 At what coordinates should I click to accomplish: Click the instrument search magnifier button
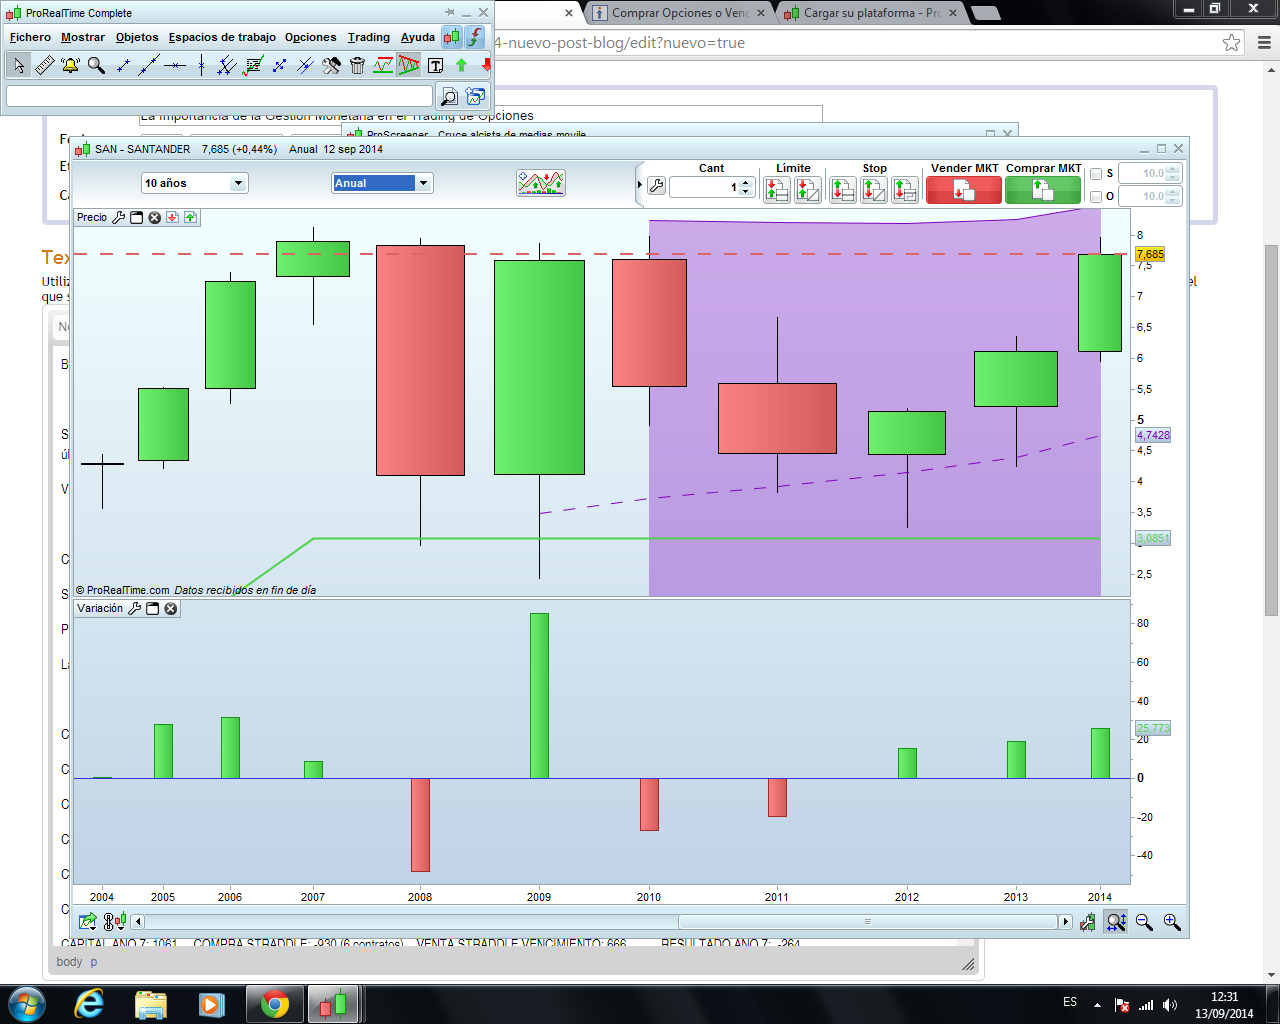[x=449, y=96]
